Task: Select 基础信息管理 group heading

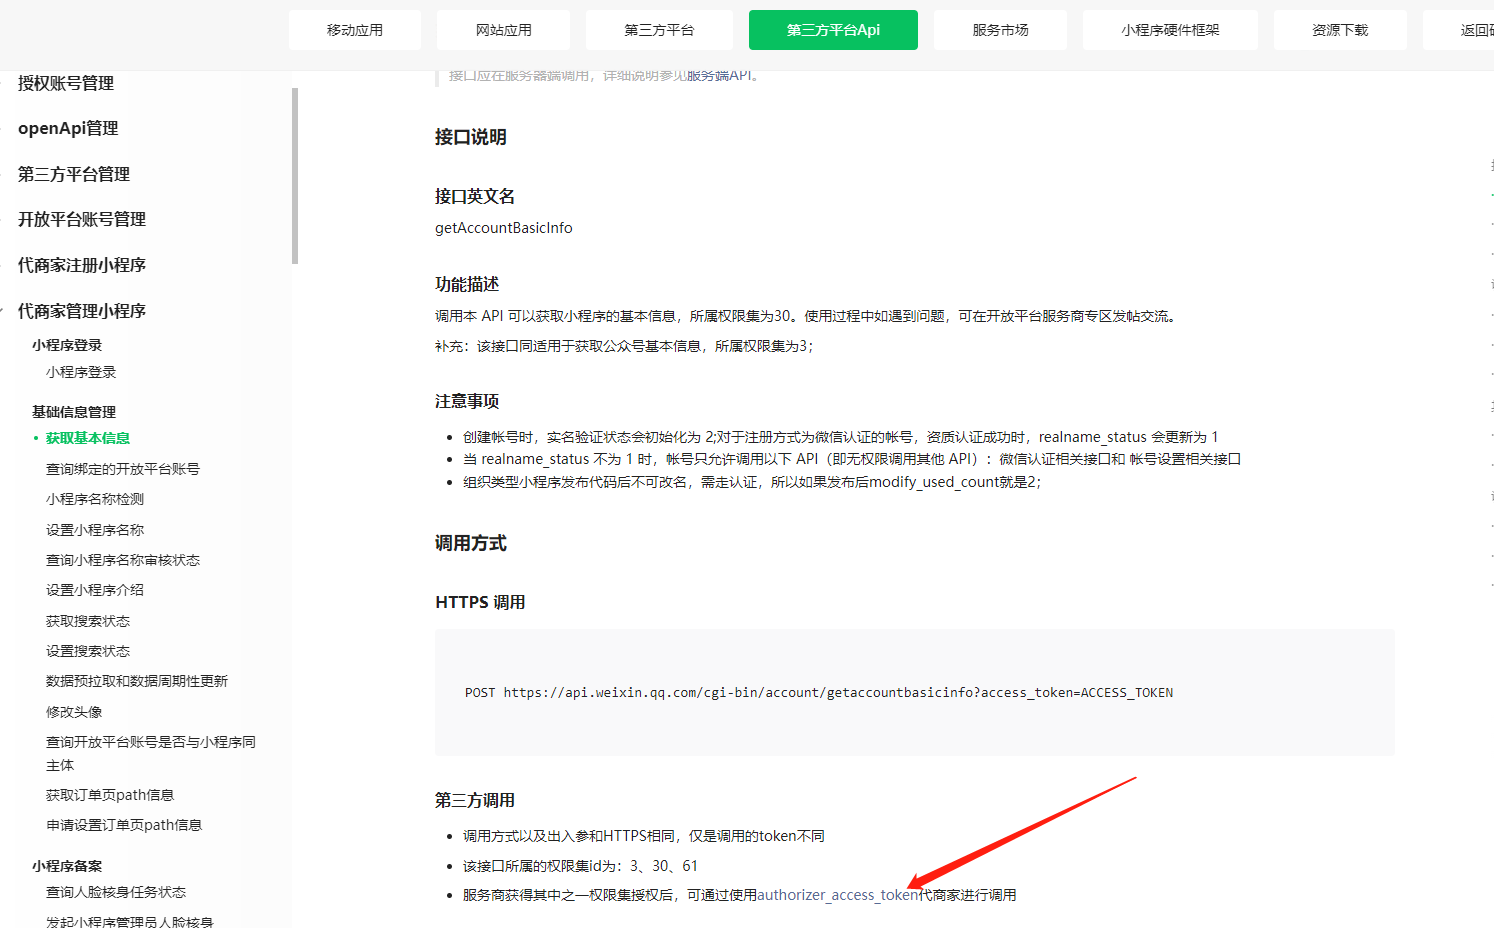Action: point(74,412)
